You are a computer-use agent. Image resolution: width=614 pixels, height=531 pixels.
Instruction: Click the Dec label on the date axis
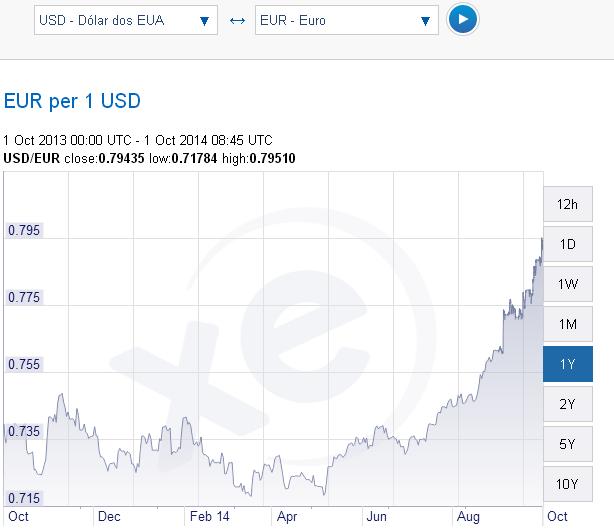[x=109, y=517]
